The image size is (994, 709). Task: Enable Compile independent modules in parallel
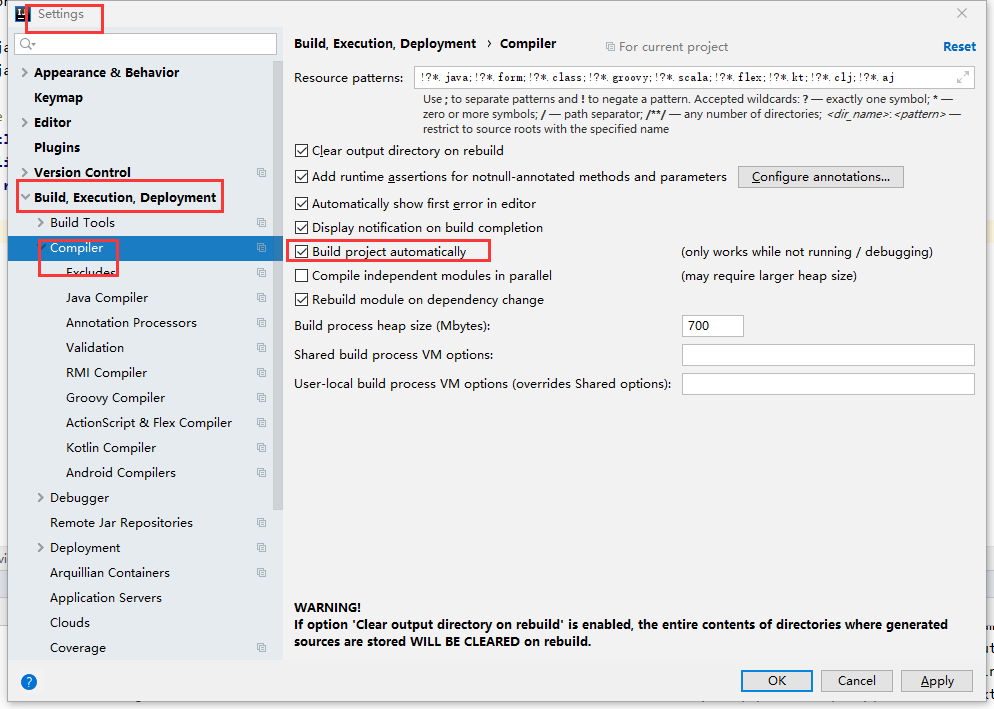[x=302, y=276]
